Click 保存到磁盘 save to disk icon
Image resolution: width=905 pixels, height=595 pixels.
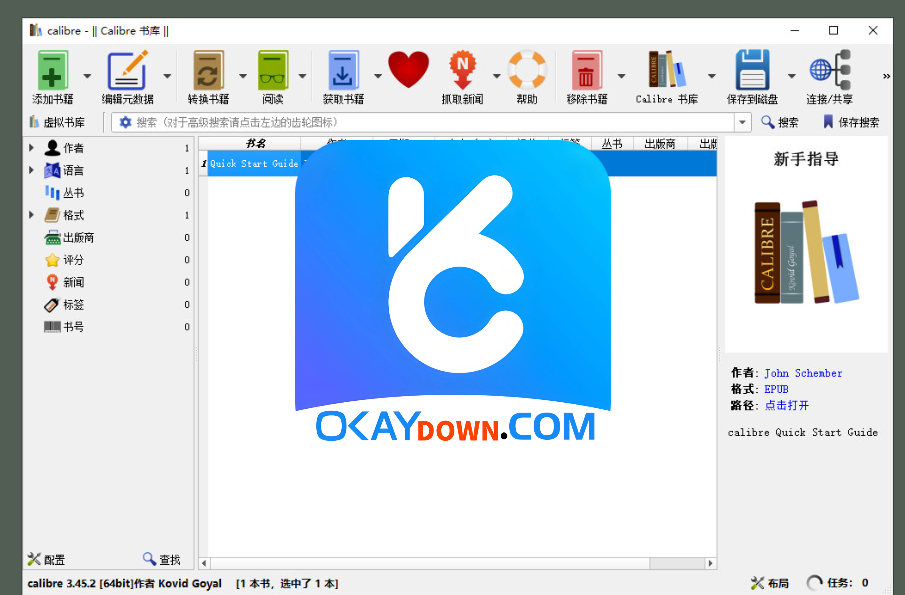753,70
